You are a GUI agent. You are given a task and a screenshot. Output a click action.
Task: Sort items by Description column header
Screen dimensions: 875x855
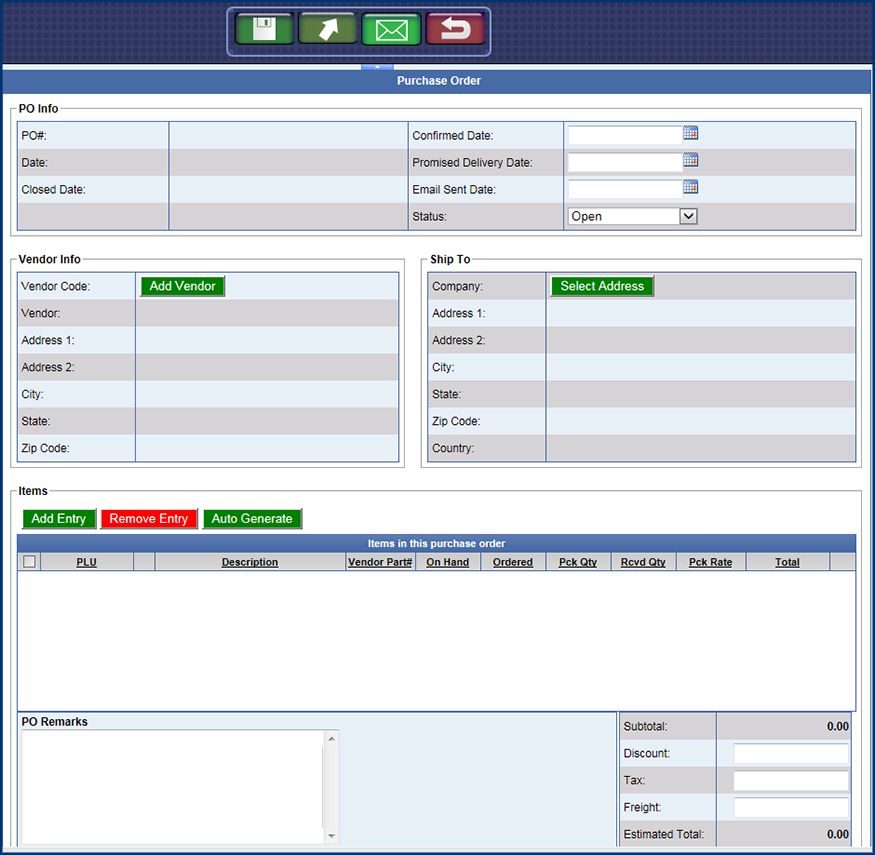tap(249, 562)
